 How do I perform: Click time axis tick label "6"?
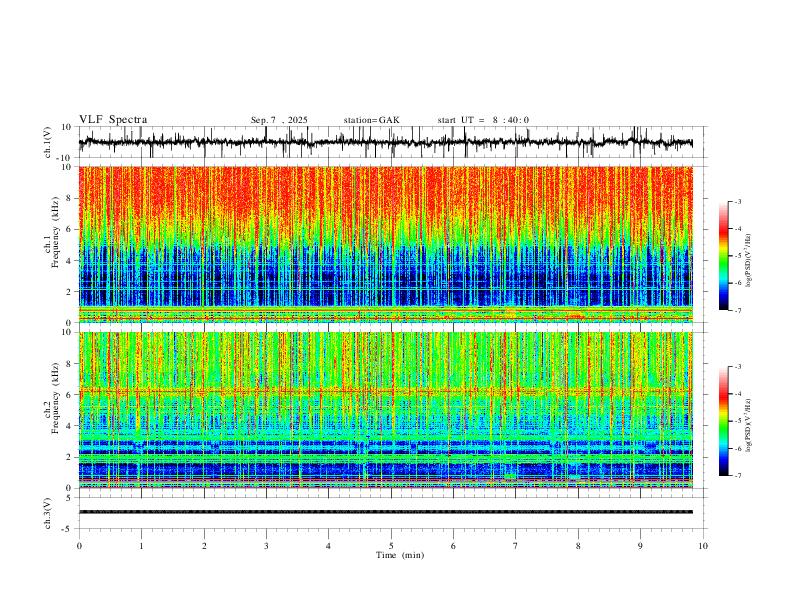pyautogui.click(x=453, y=546)
